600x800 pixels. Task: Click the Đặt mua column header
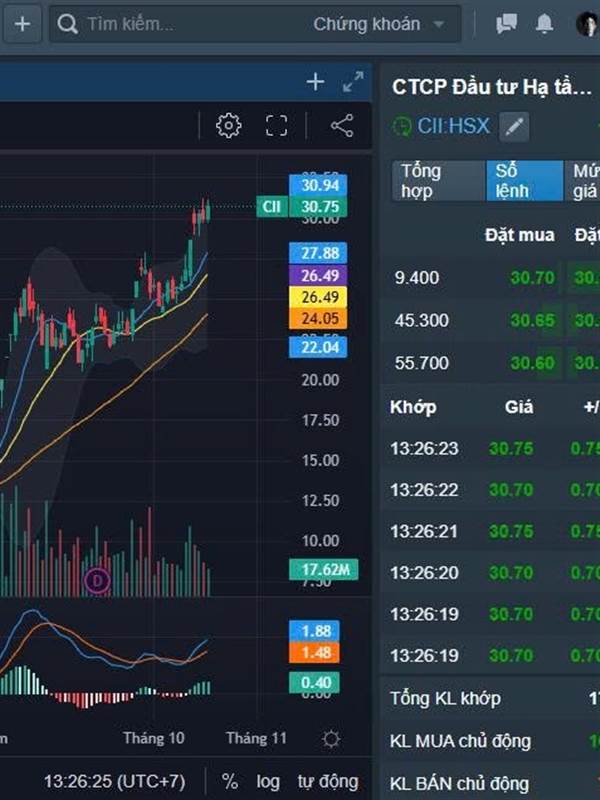coord(519,235)
